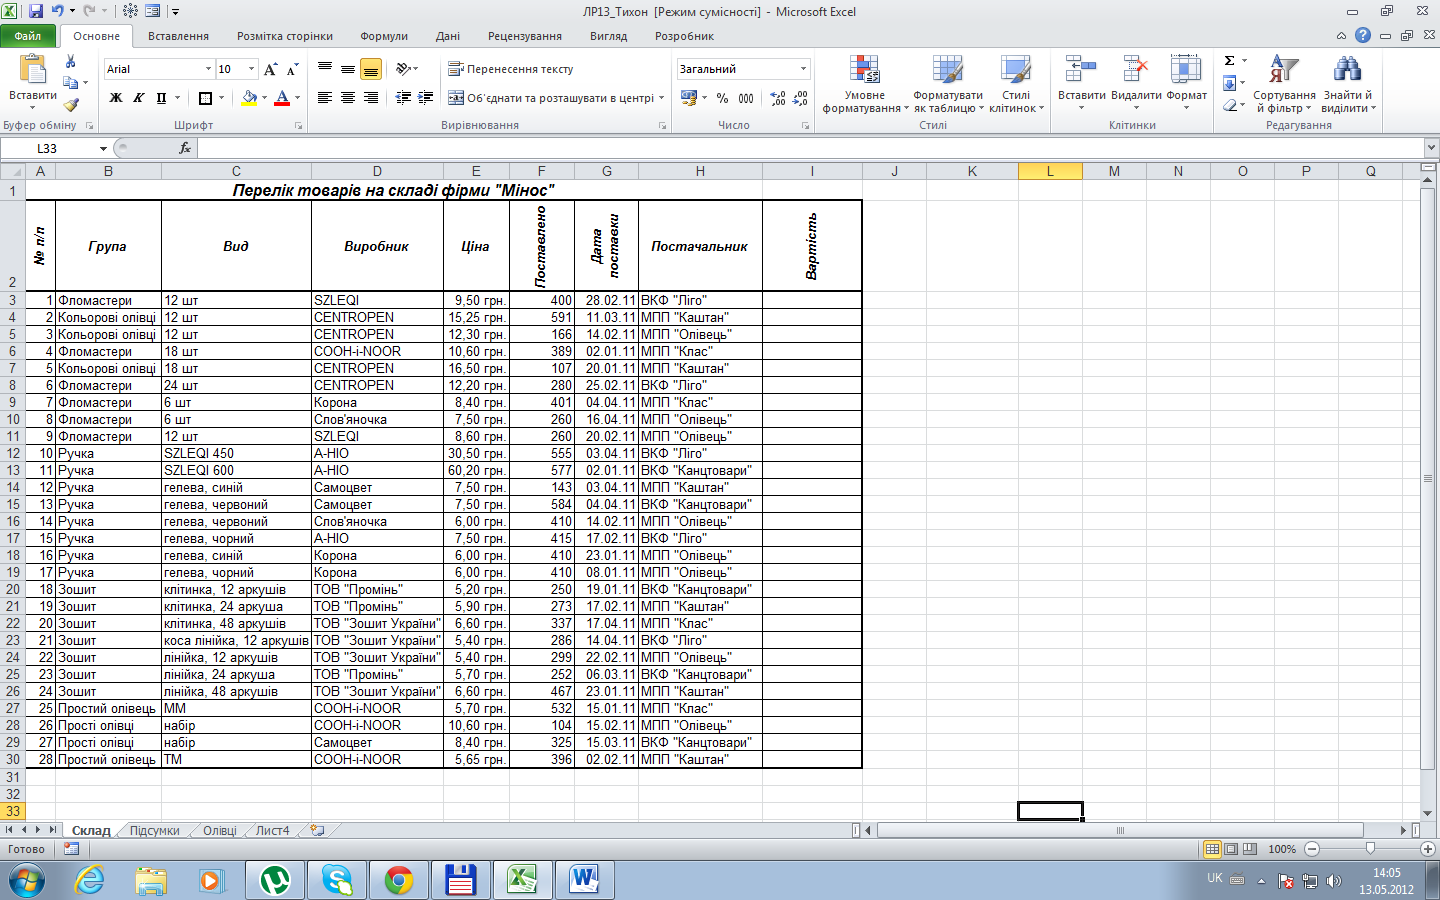This screenshot has width=1440, height=900.
Task: Click the Cut scissors icon
Action: click(70, 62)
